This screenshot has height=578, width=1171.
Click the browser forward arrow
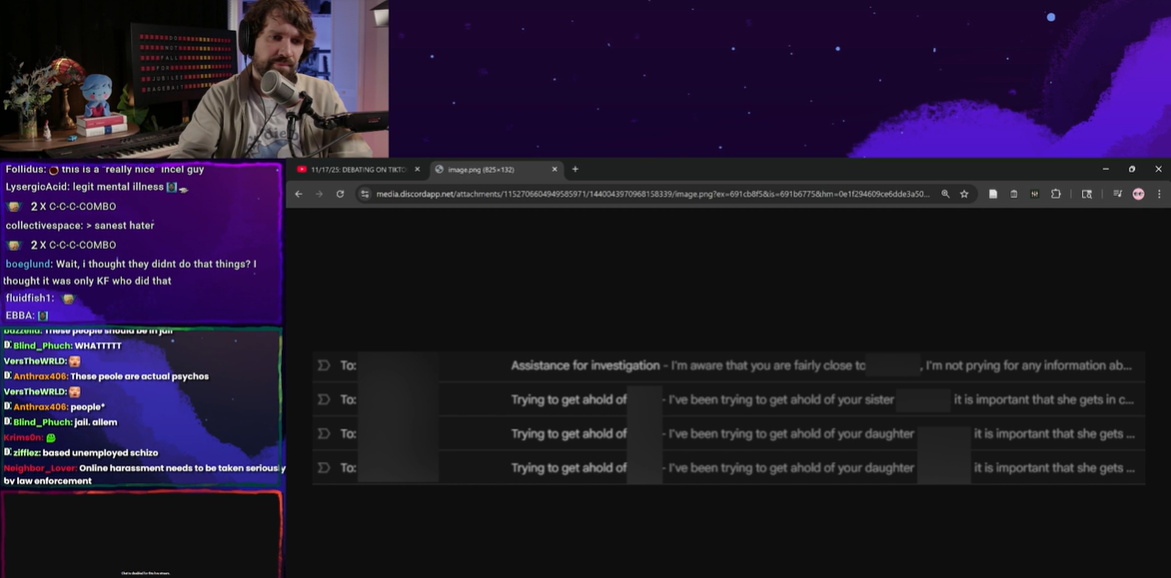(x=319, y=194)
